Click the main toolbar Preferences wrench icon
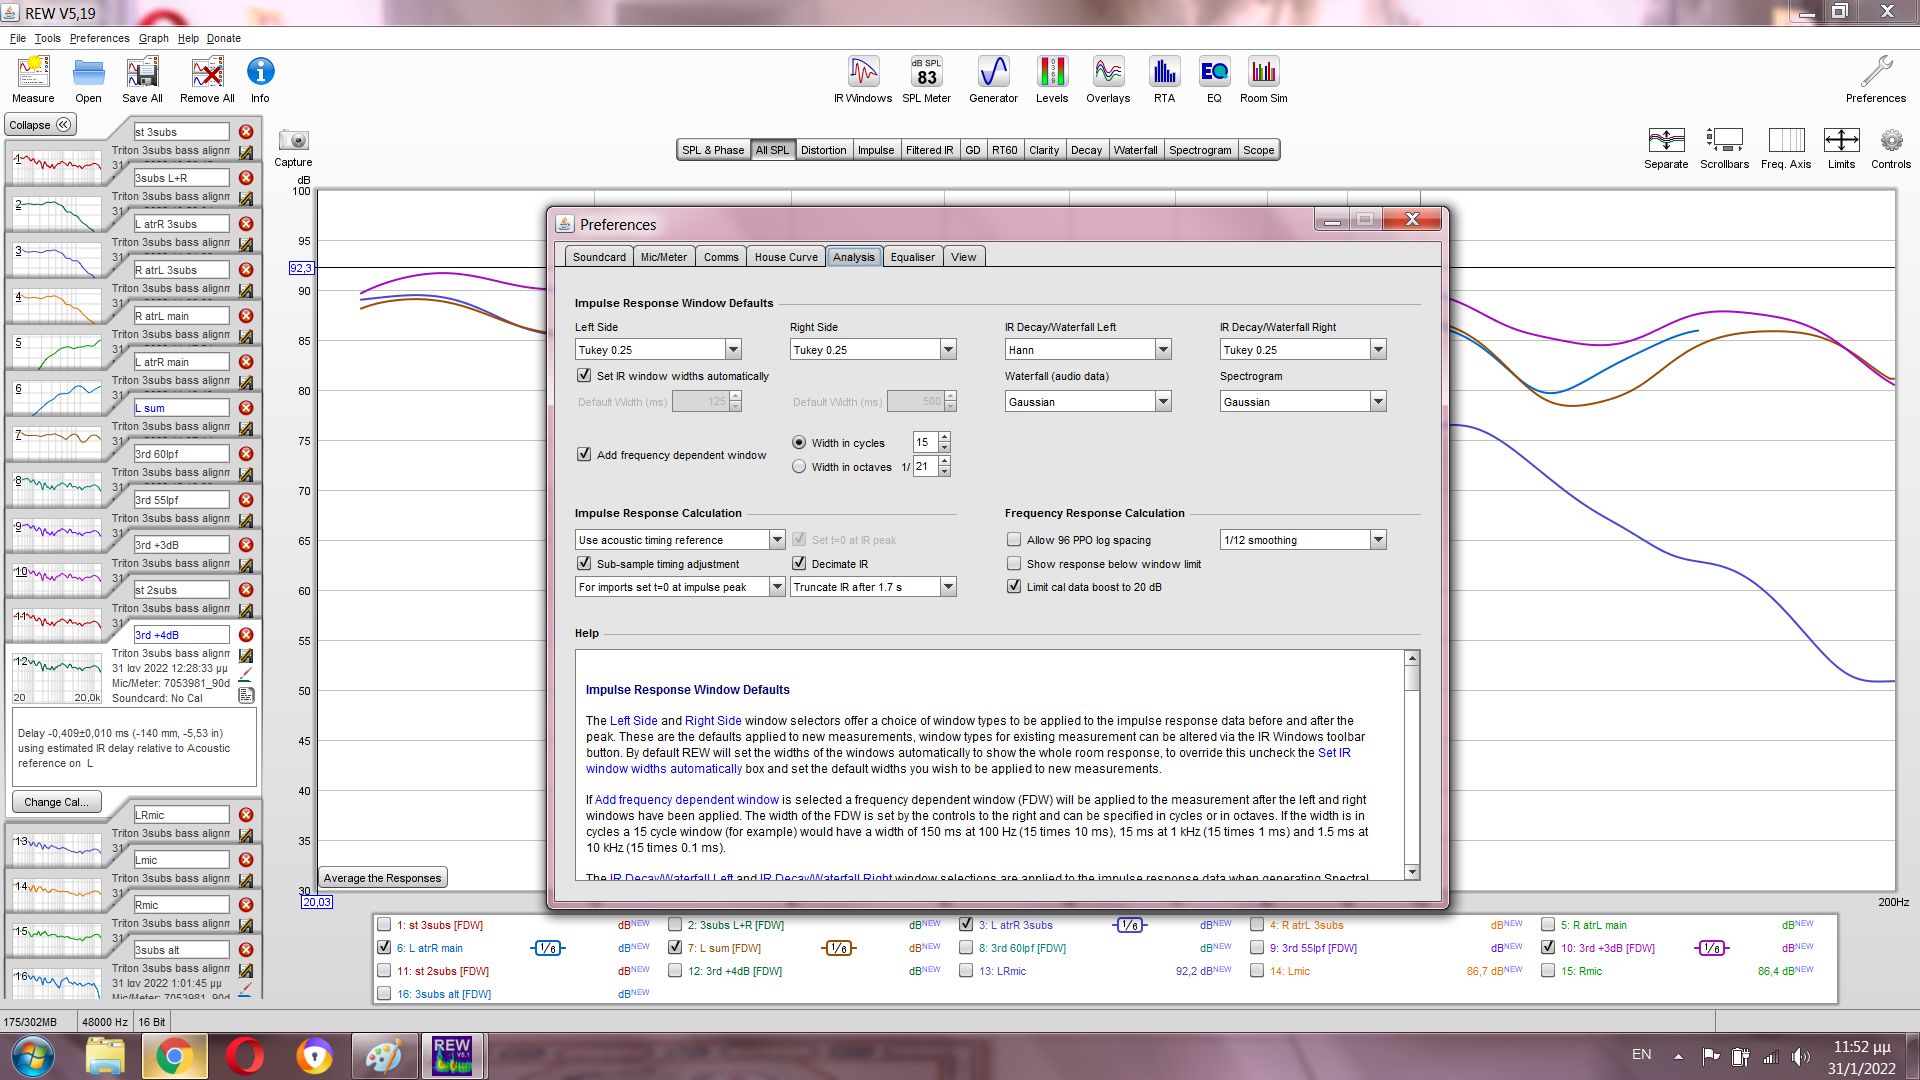1920x1080 pixels. (1876, 79)
